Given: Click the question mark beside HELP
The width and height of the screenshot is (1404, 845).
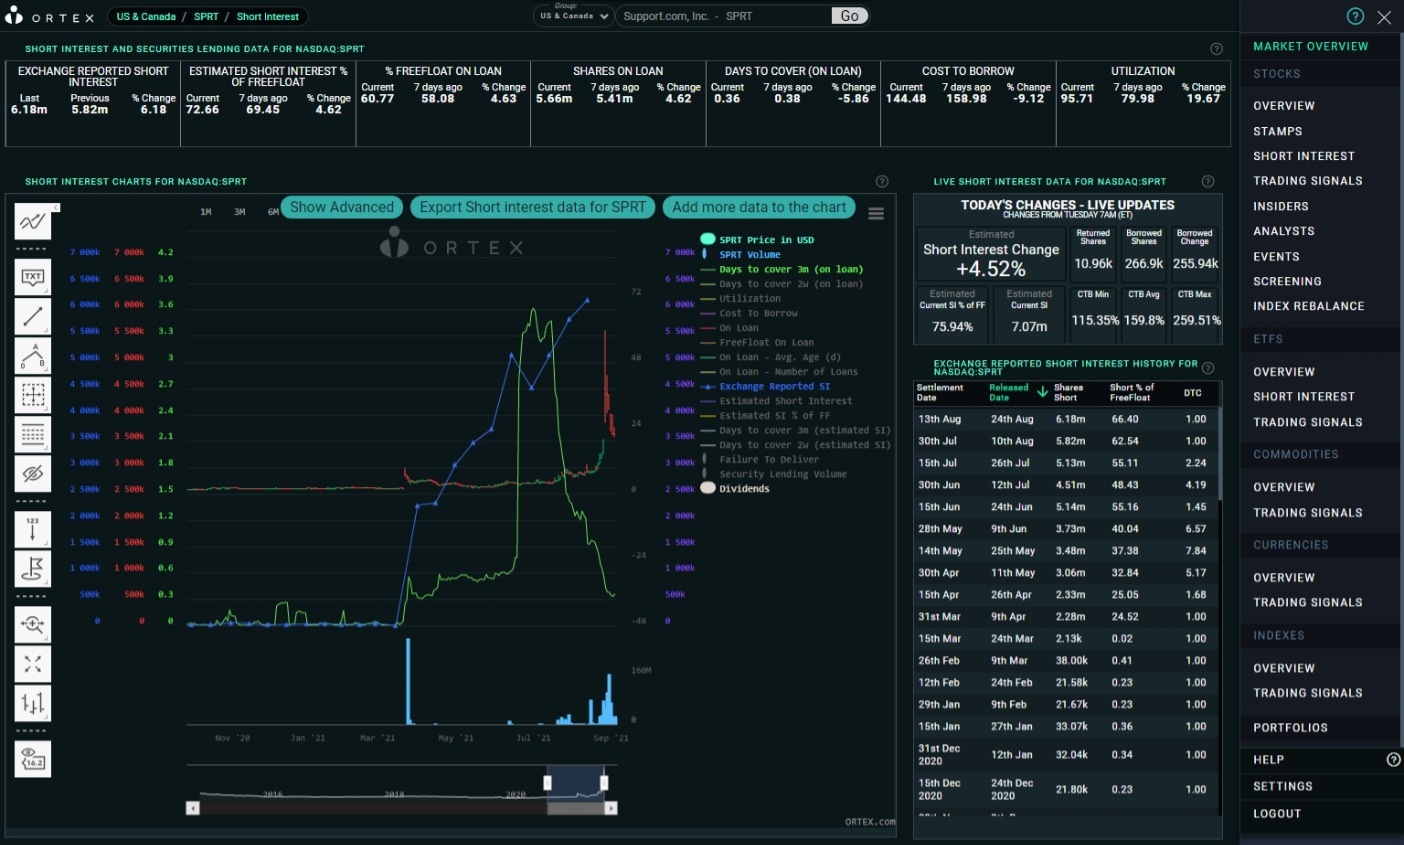Looking at the screenshot, I should pos(1393,760).
